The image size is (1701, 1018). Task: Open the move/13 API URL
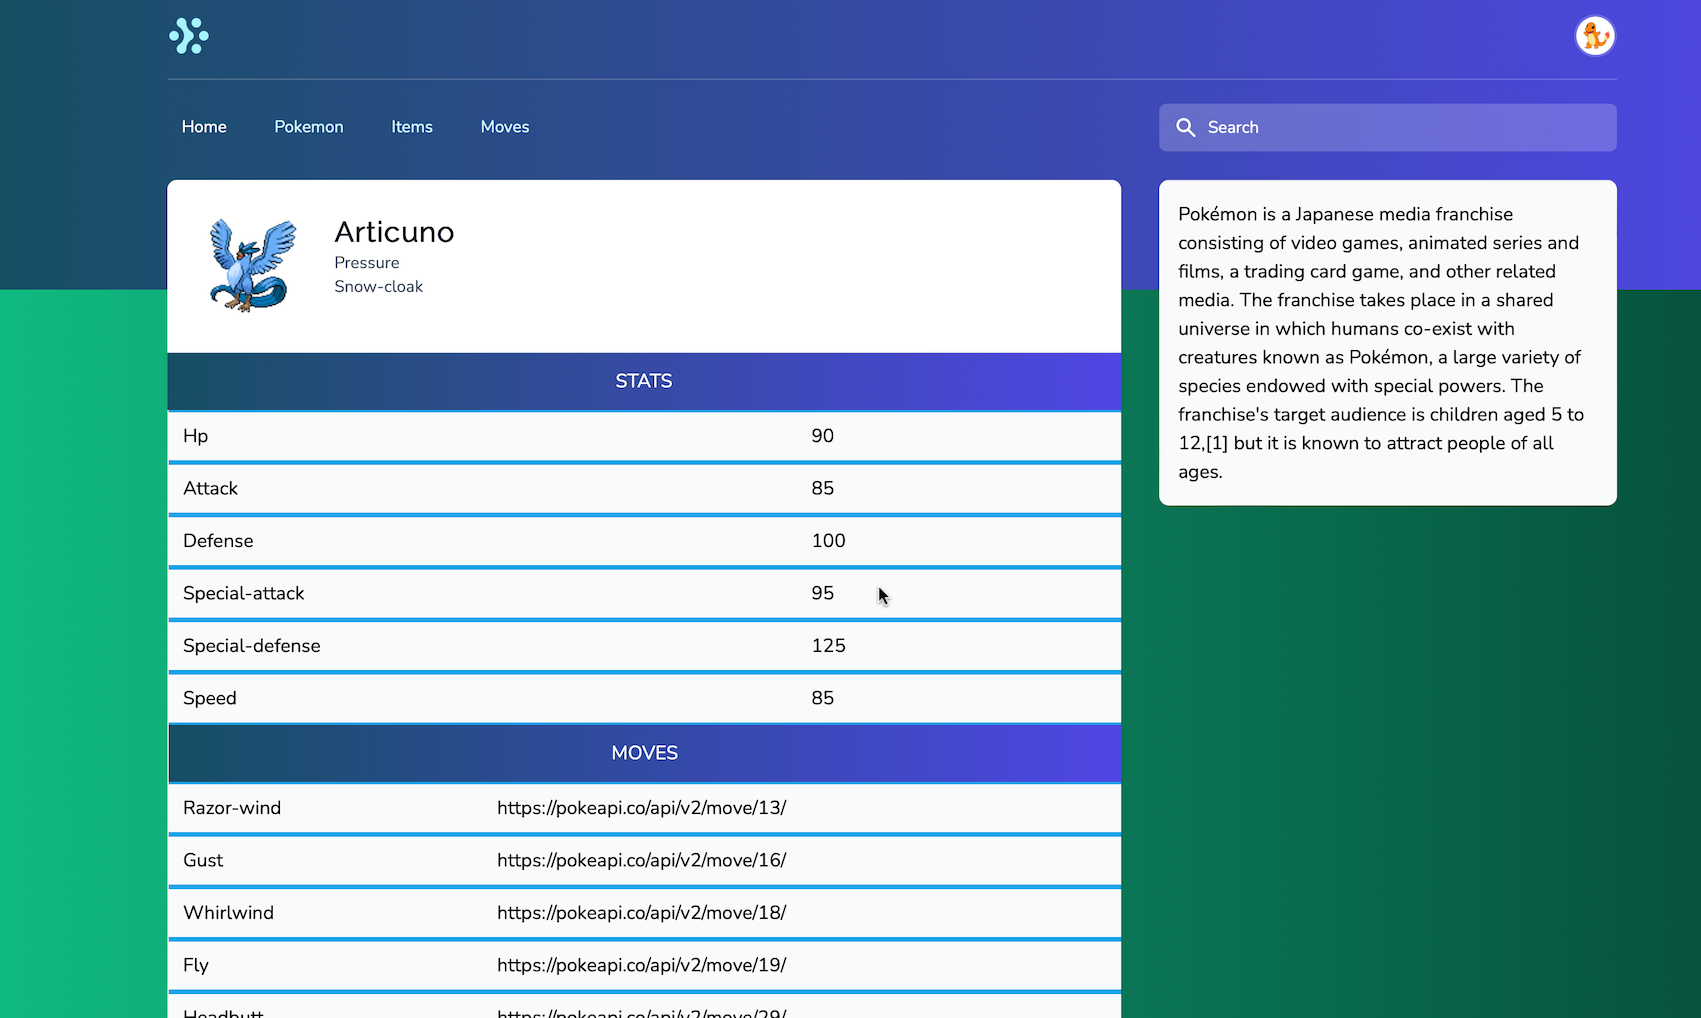[x=642, y=808]
